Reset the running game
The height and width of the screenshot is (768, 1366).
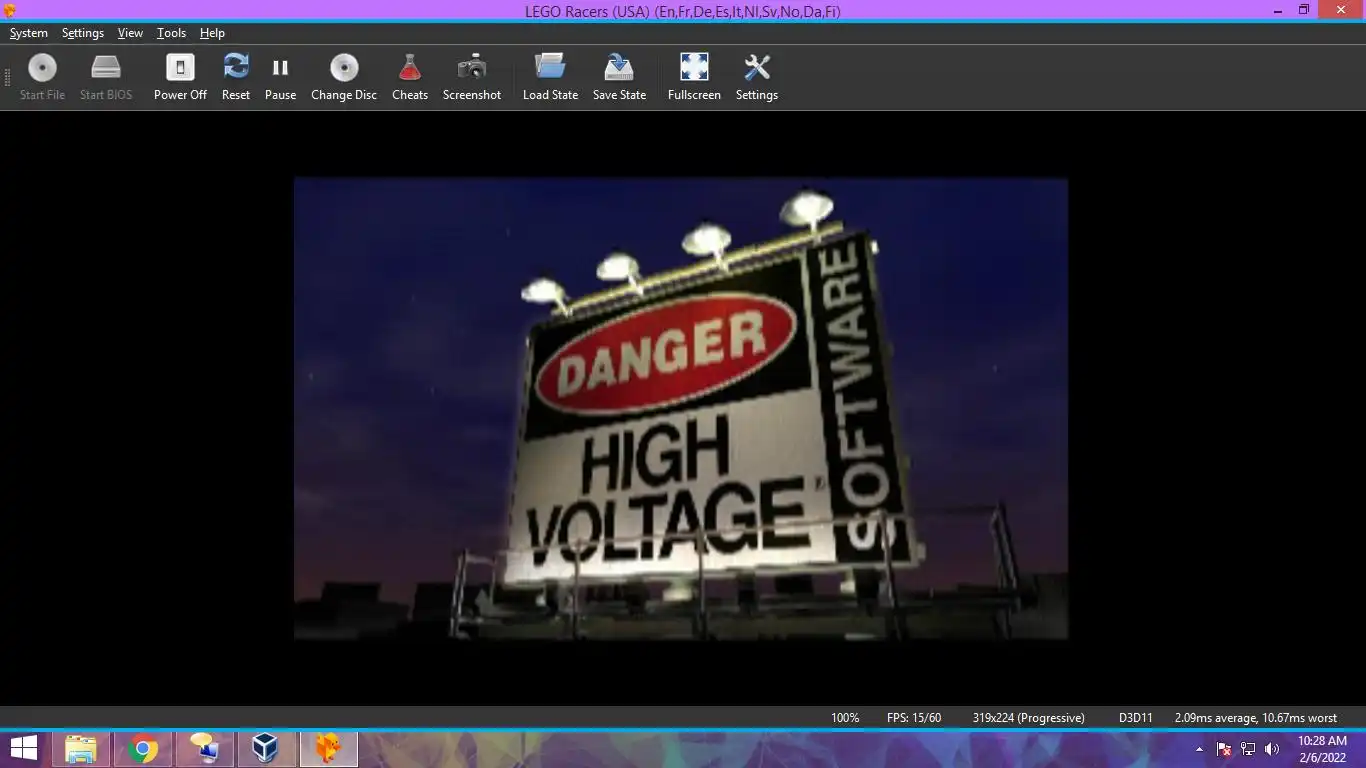[236, 77]
